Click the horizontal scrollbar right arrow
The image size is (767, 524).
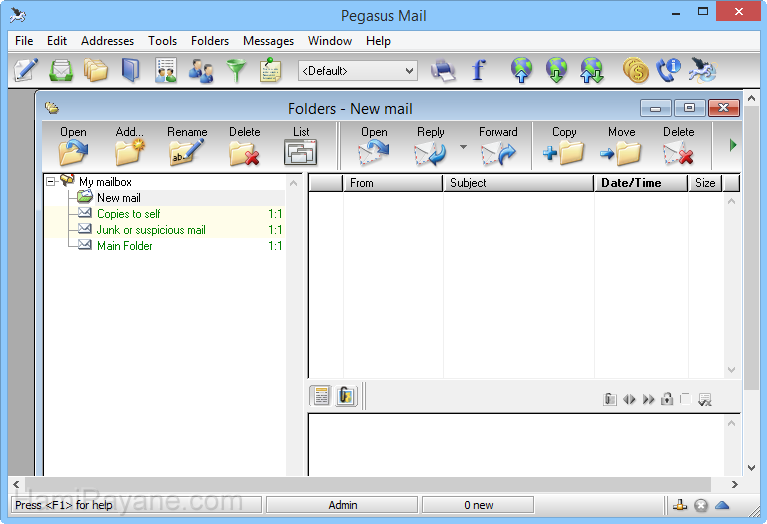pyautogui.click(x=734, y=484)
